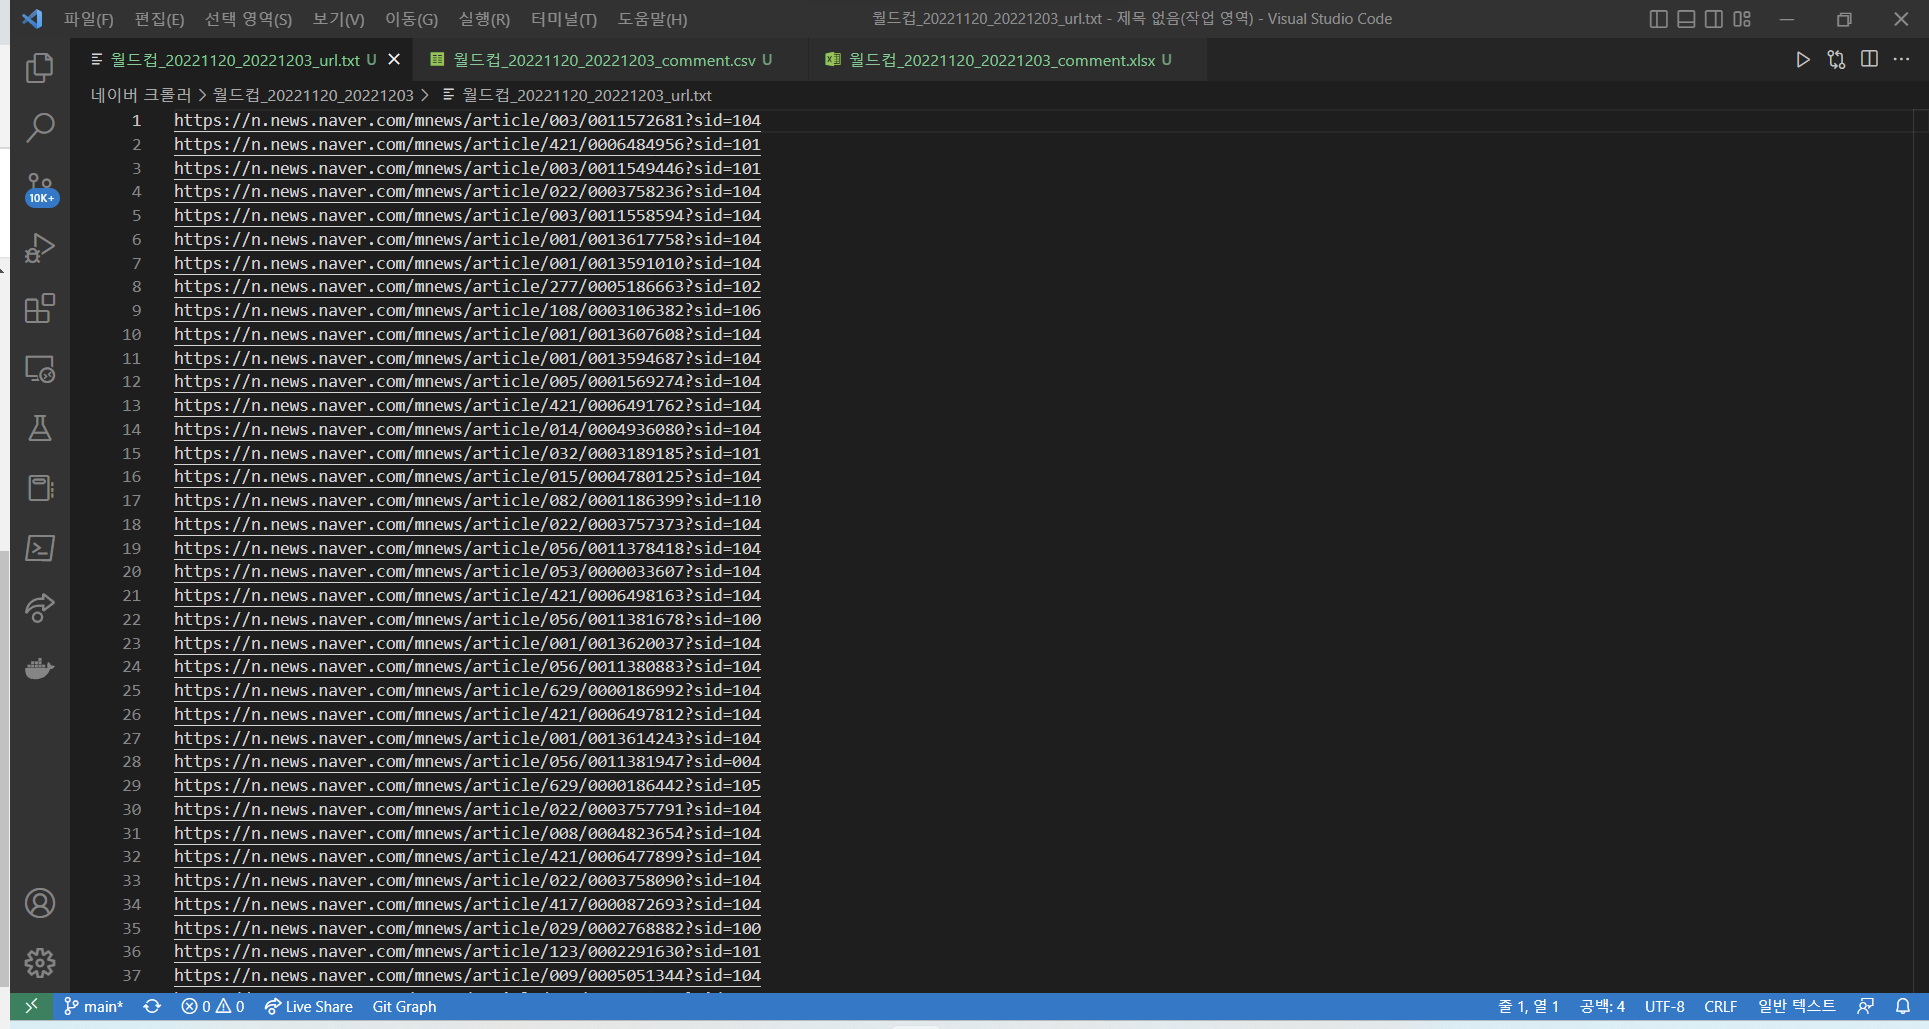
Task: Open the Docker view
Action: click(40, 668)
